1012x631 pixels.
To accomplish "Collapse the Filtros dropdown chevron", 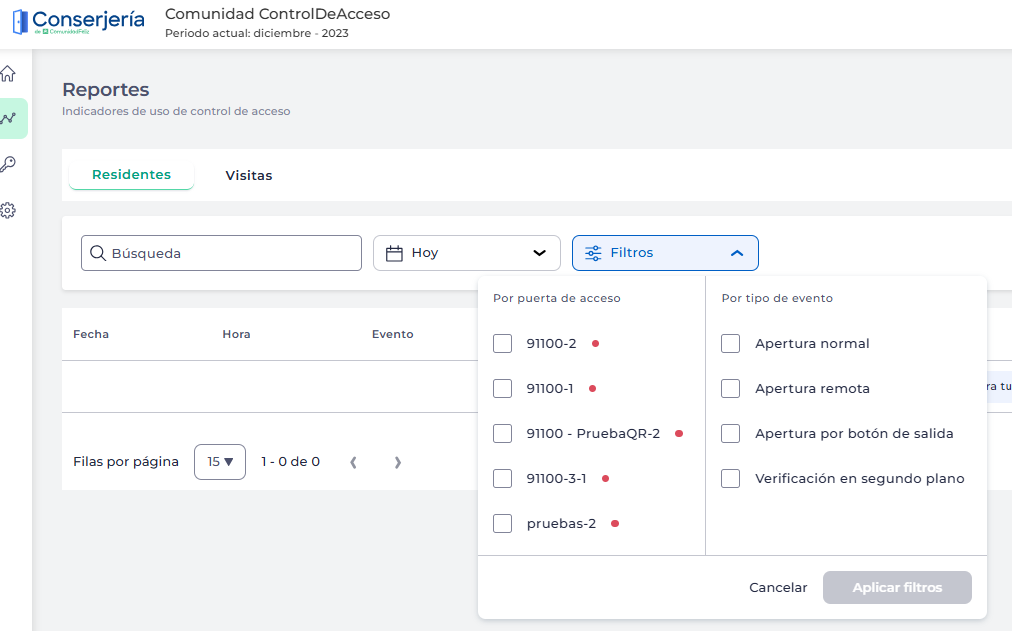I will 737,253.
